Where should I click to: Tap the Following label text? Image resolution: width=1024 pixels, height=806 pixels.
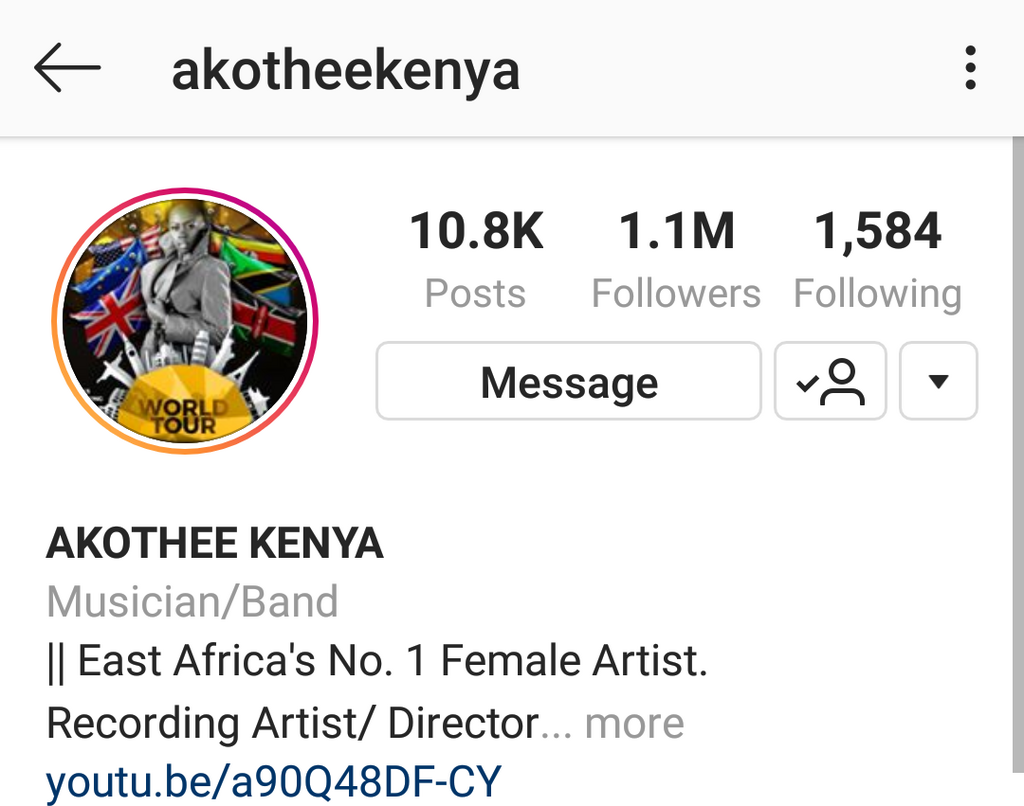click(878, 293)
